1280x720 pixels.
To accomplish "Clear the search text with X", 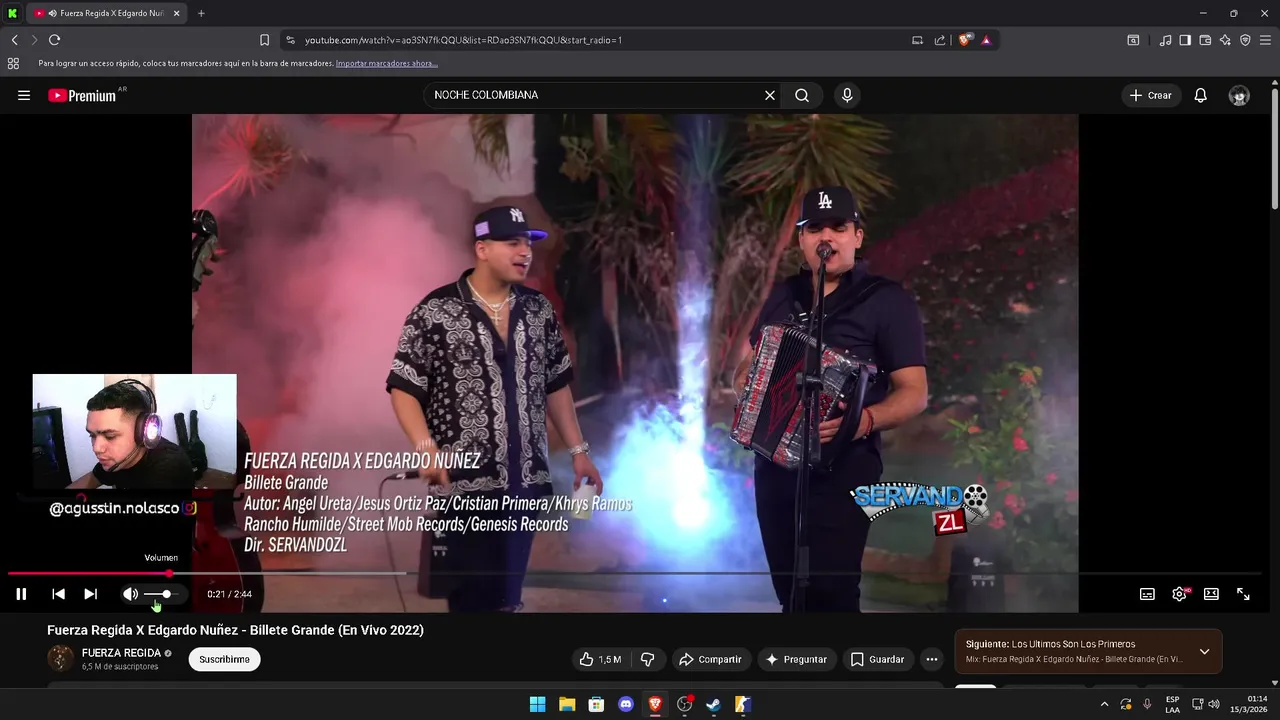I will (770, 95).
